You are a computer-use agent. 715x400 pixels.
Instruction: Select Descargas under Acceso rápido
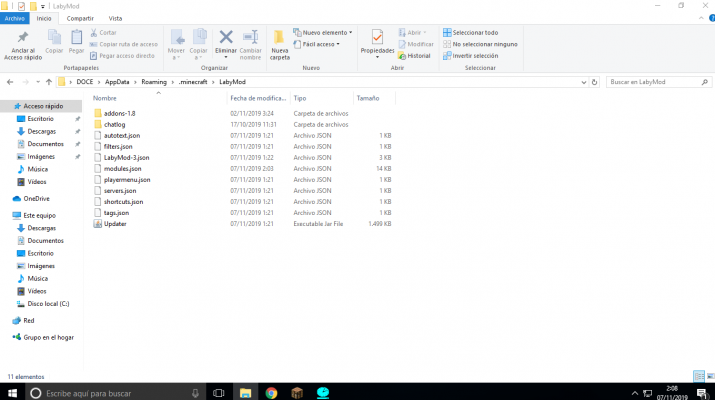[x=41, y=131]
